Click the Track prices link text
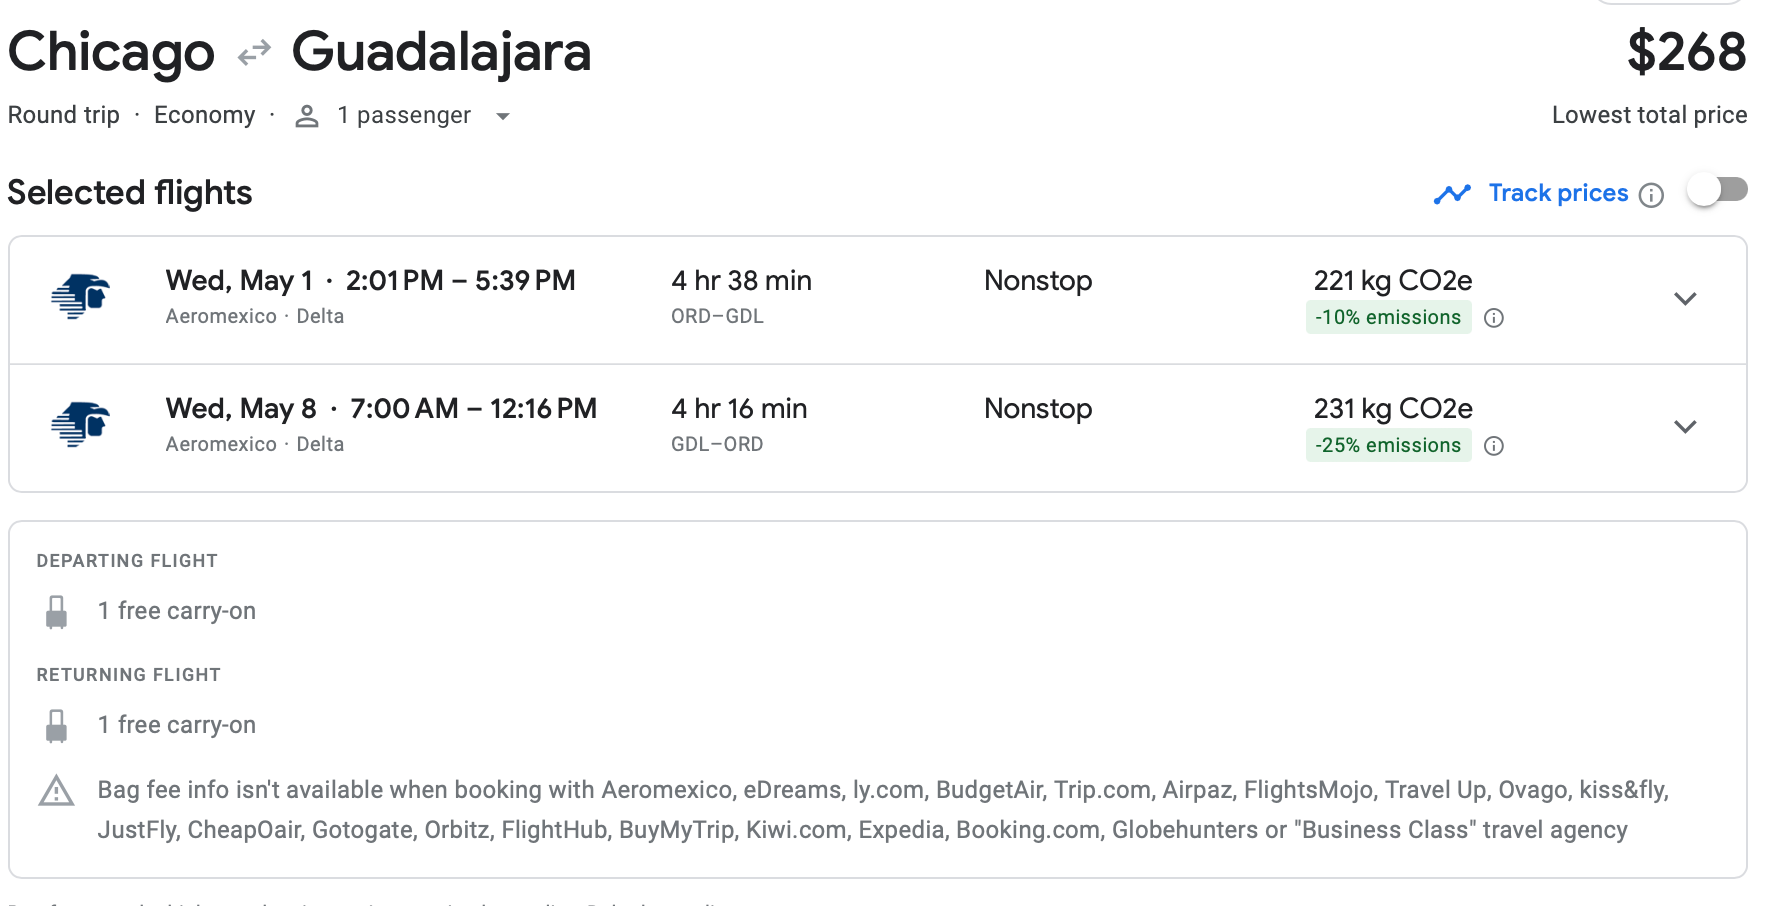Screen dimensions: 1770x906 1558,193
